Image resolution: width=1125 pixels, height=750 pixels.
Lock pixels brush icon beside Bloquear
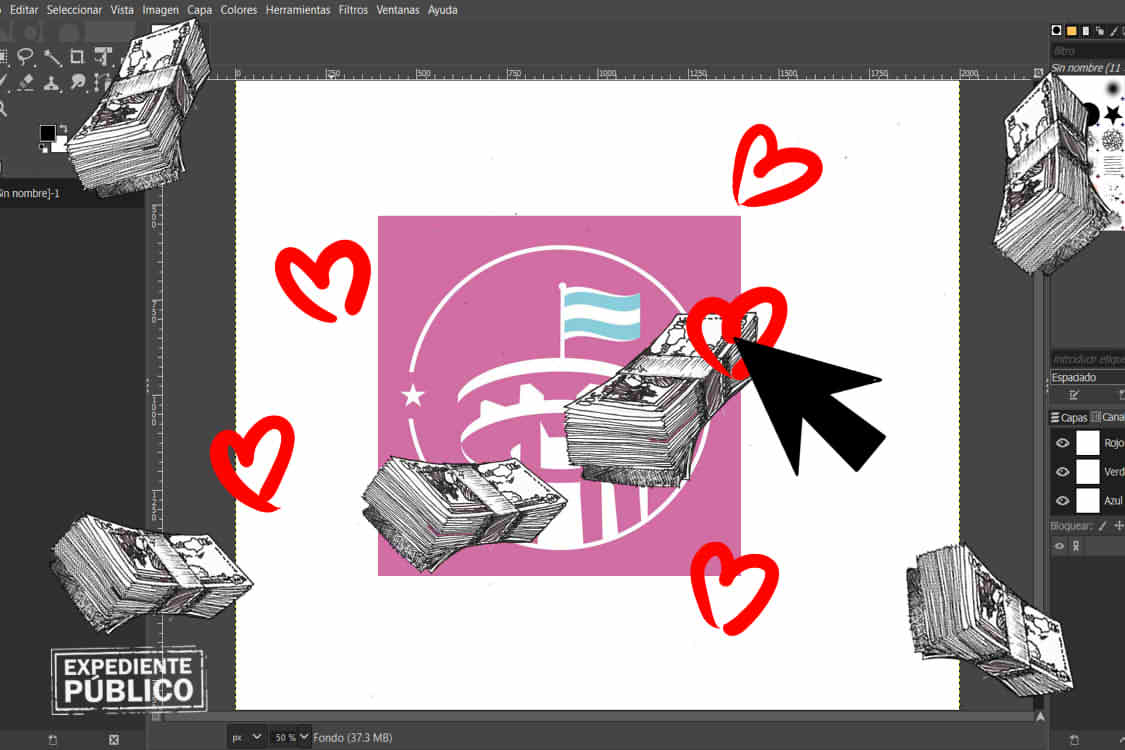[1103, 526]
